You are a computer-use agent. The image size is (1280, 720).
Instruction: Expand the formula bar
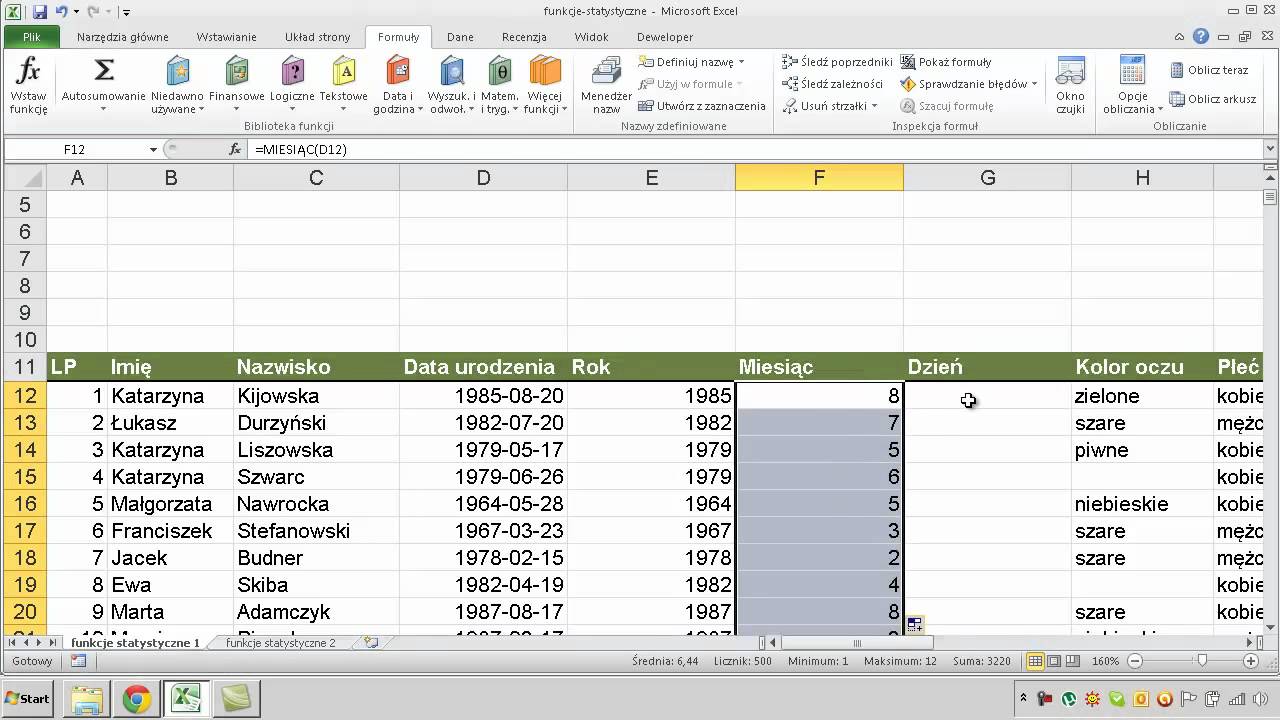[x=1271, y=149]
